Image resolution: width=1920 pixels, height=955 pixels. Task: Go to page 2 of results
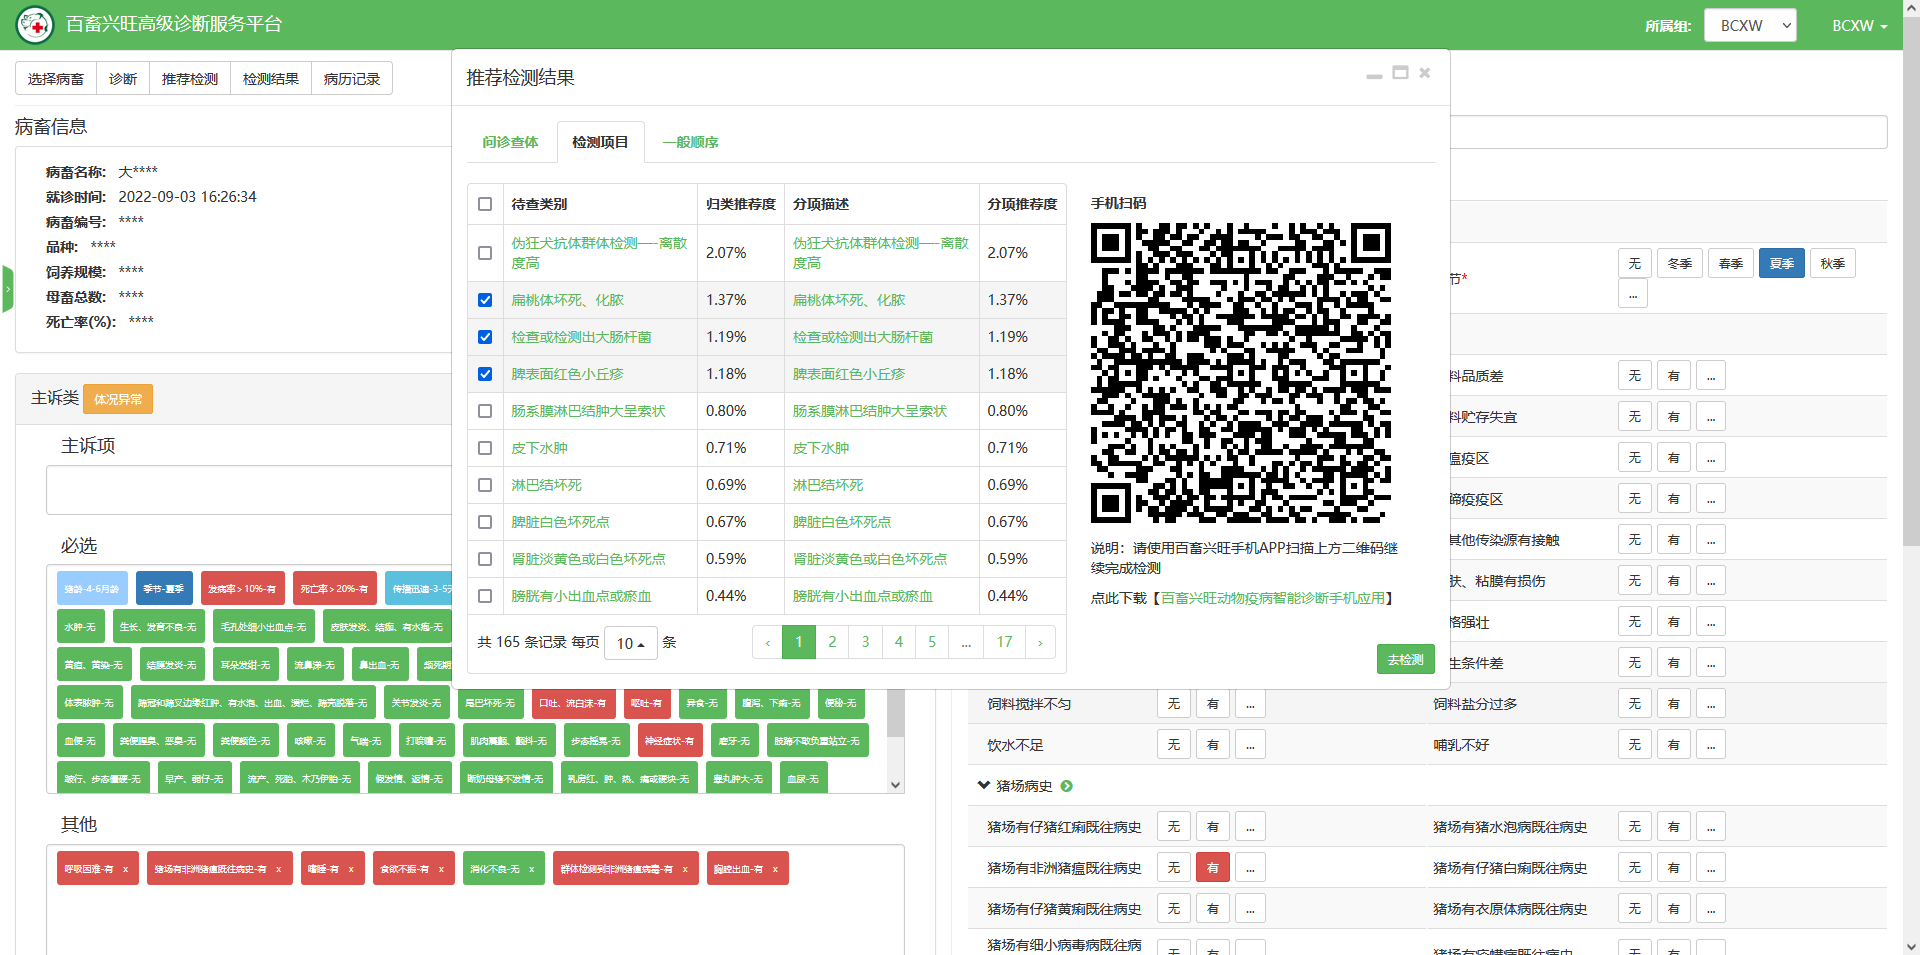tap(832, 642)
